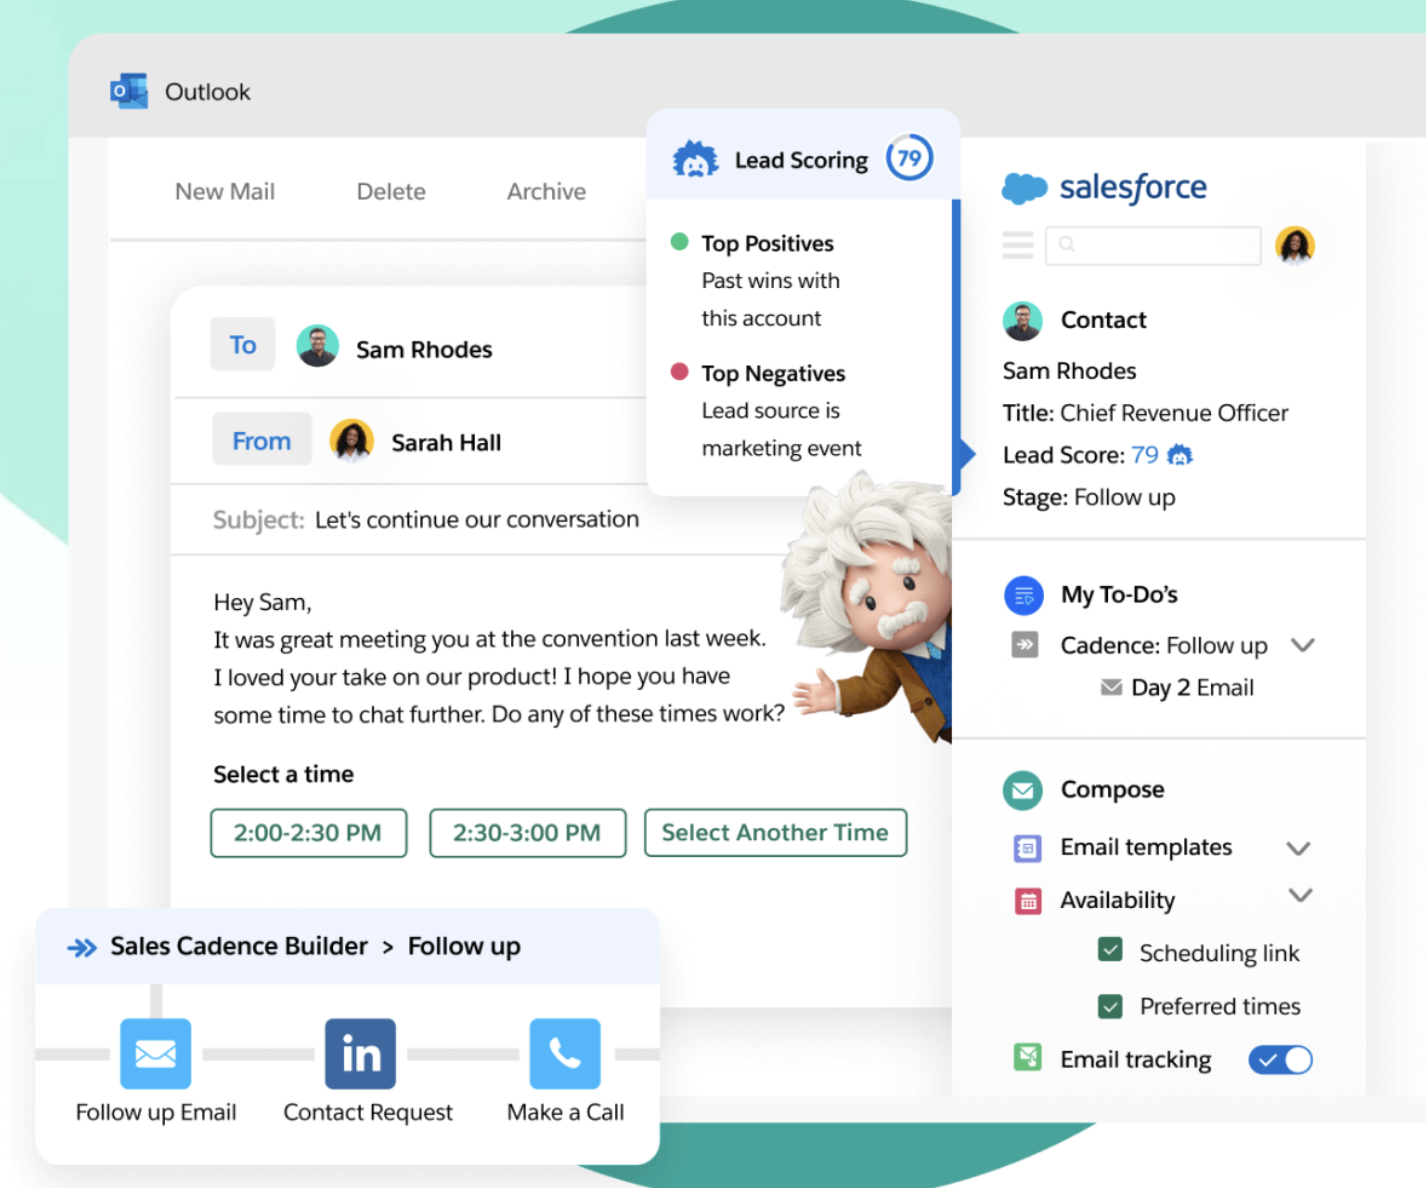Click Follow up breadcrumb item
Viewport: 1426px width, 1188px height.
pyautogui.click(x=464, y=946)
